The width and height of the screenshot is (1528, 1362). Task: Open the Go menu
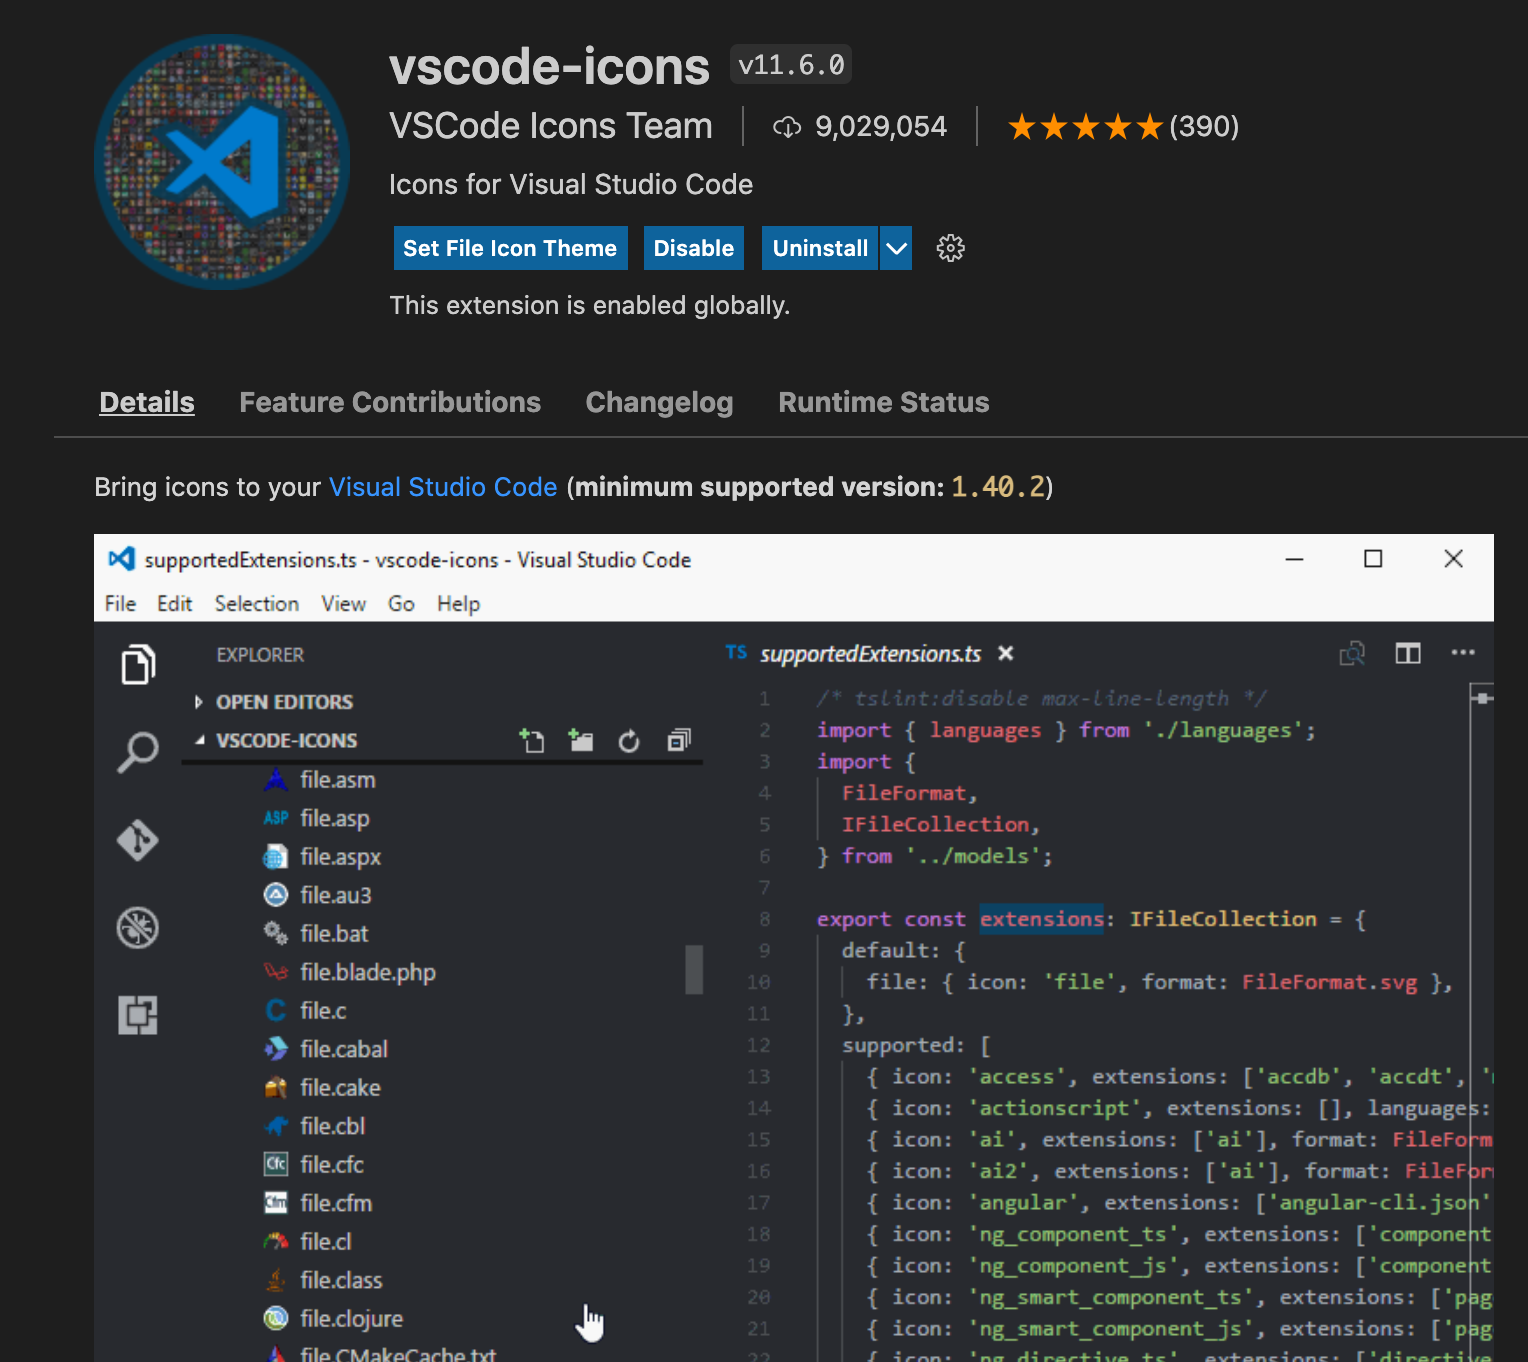(x=401, y=603)
